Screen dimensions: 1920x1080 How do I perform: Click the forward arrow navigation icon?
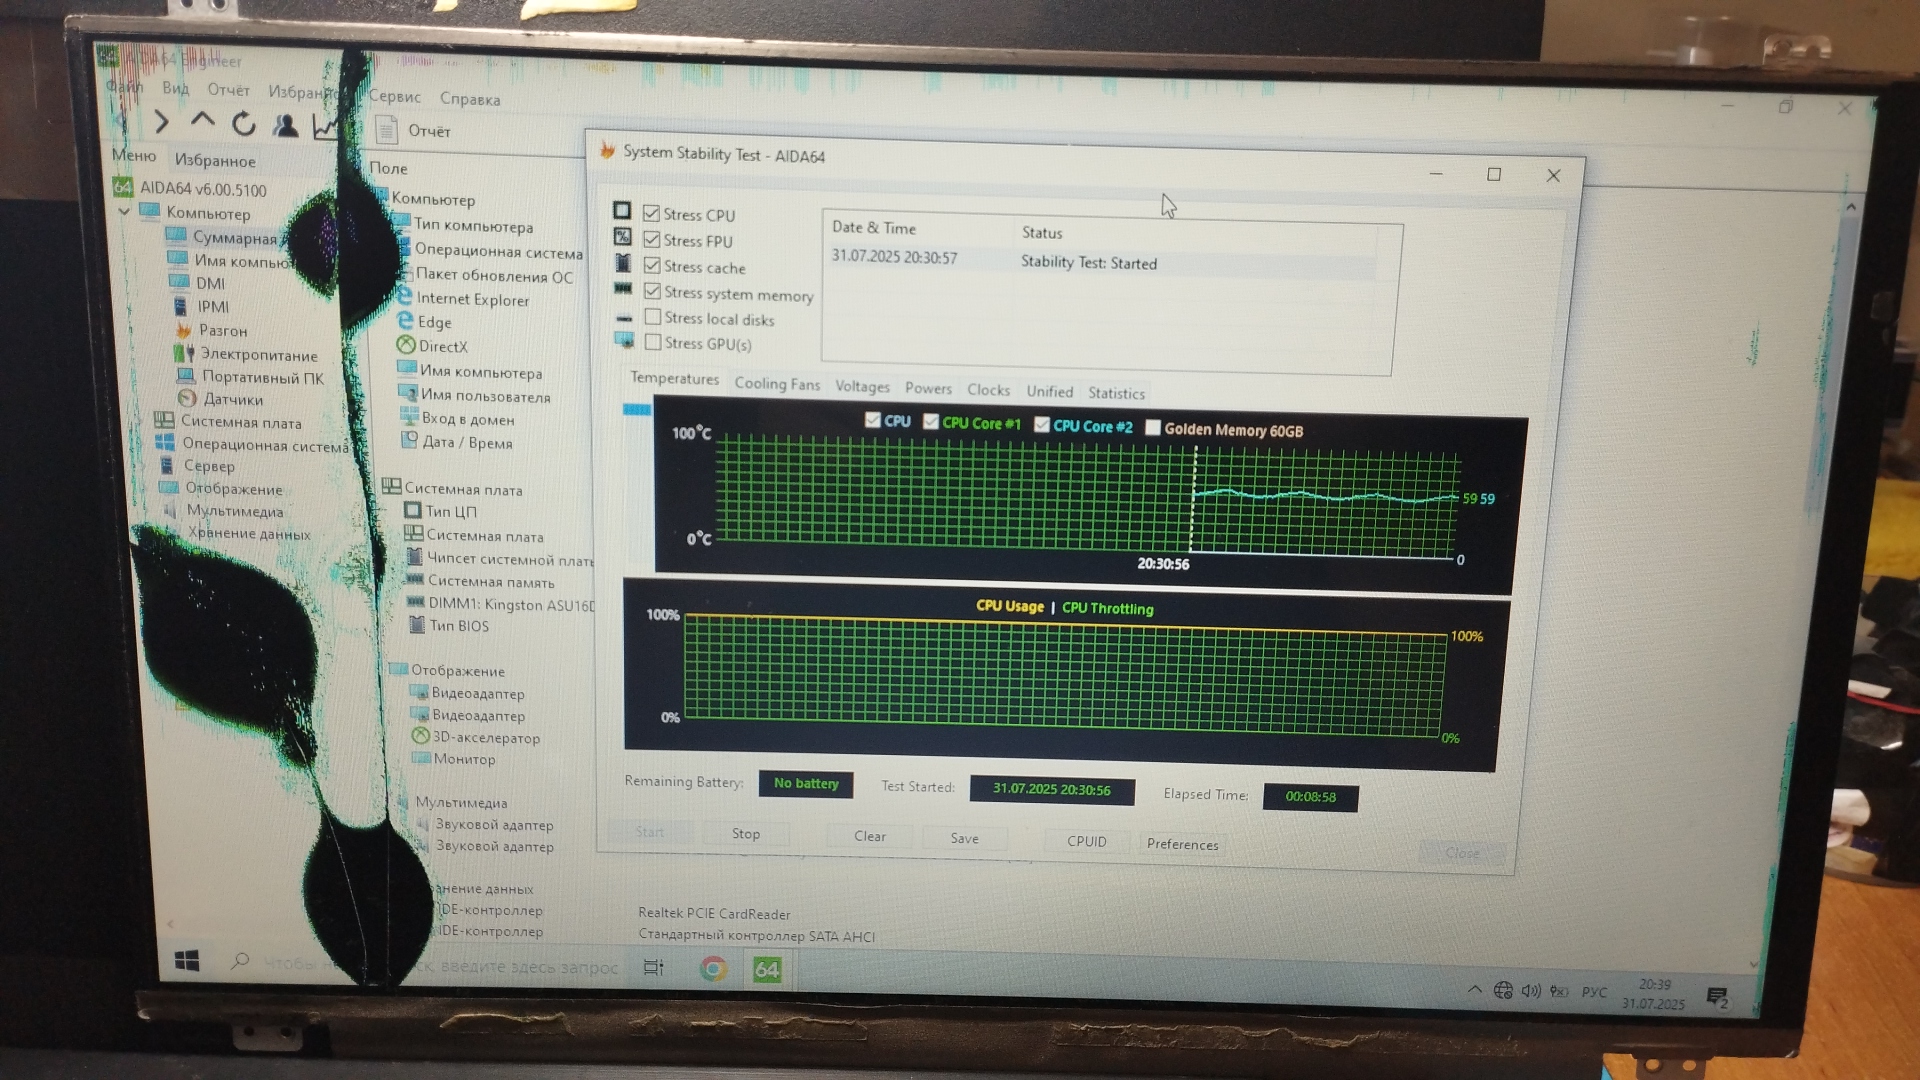pos(161,122)
